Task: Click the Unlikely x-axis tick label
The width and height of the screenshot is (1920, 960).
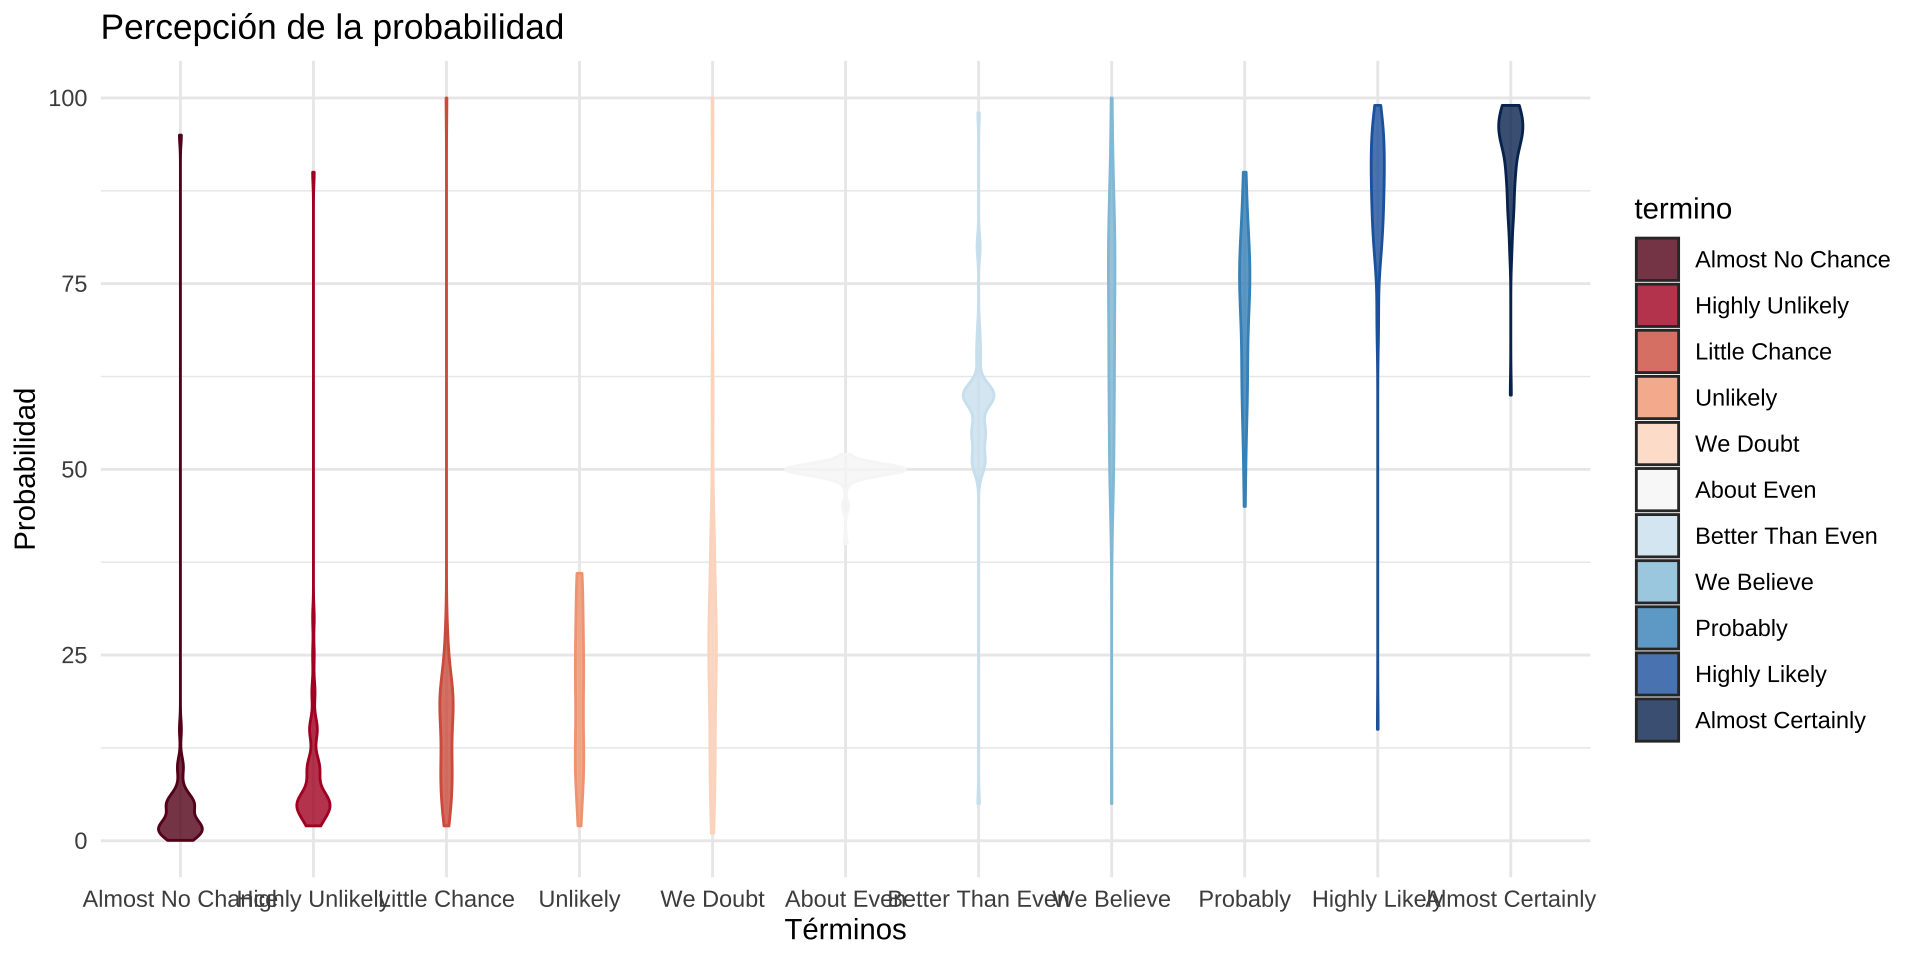Action: click(x=579, y=899)
